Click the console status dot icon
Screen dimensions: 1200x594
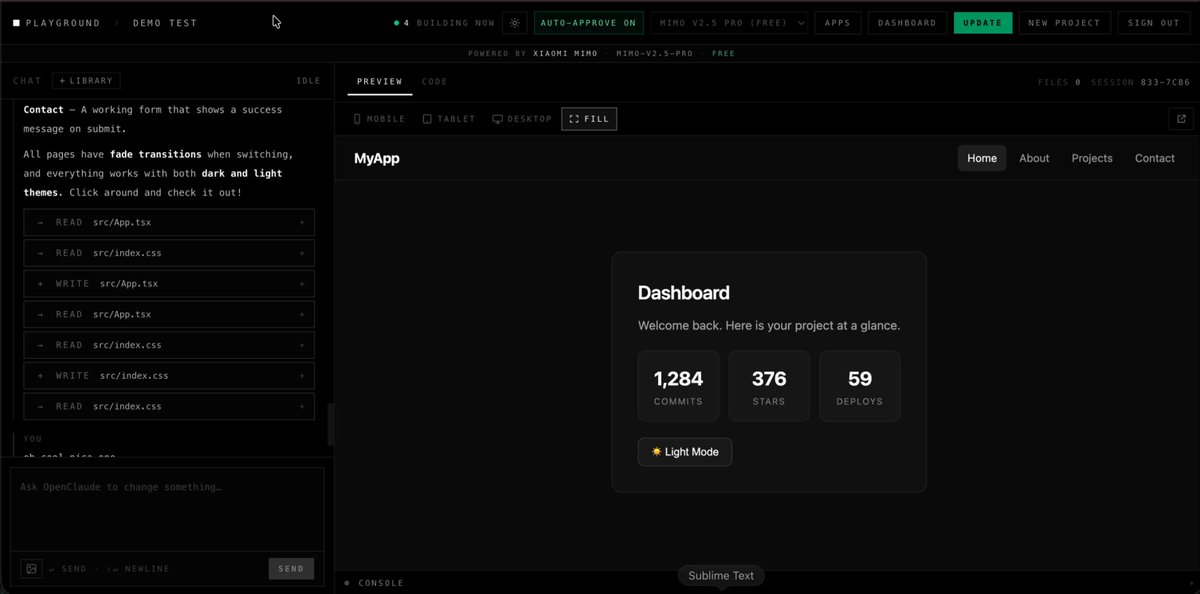(x=347, y=583)
